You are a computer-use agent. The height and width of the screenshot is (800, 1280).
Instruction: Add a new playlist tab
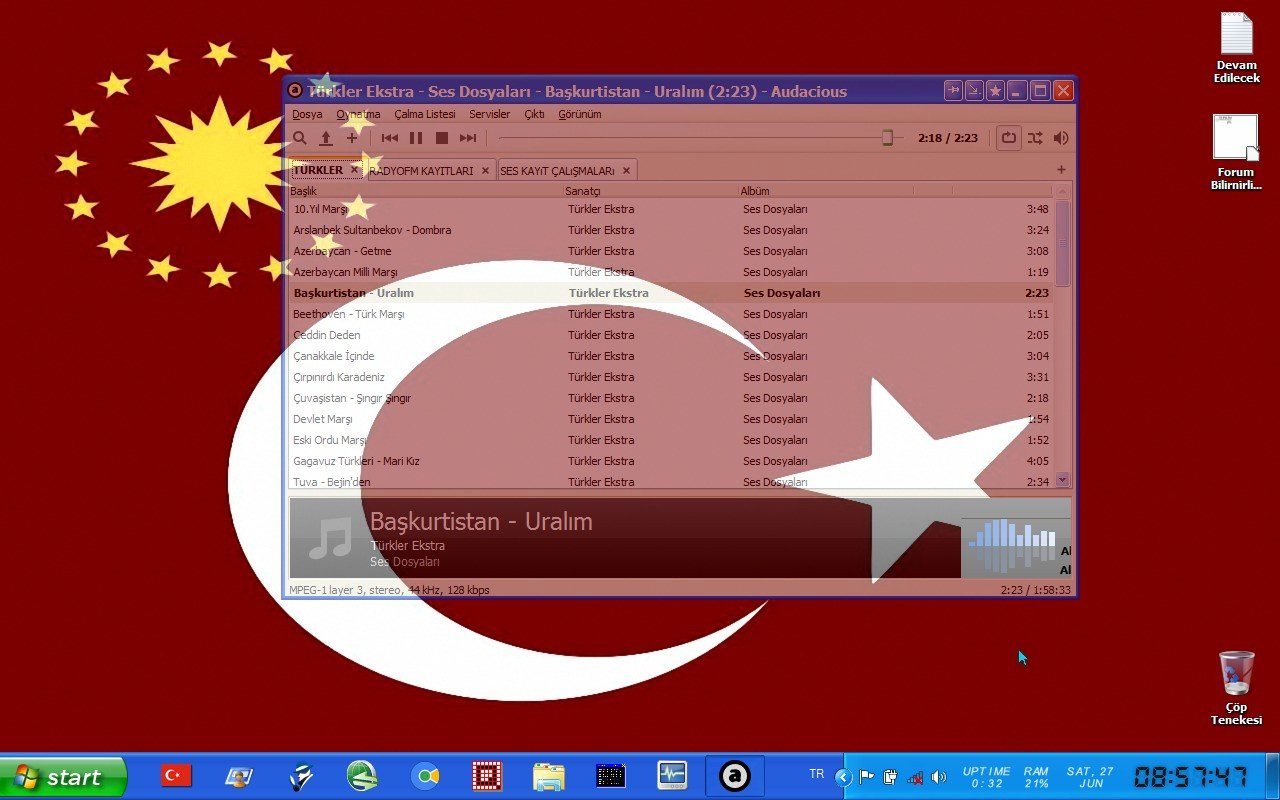click(x=1061, y=170)
